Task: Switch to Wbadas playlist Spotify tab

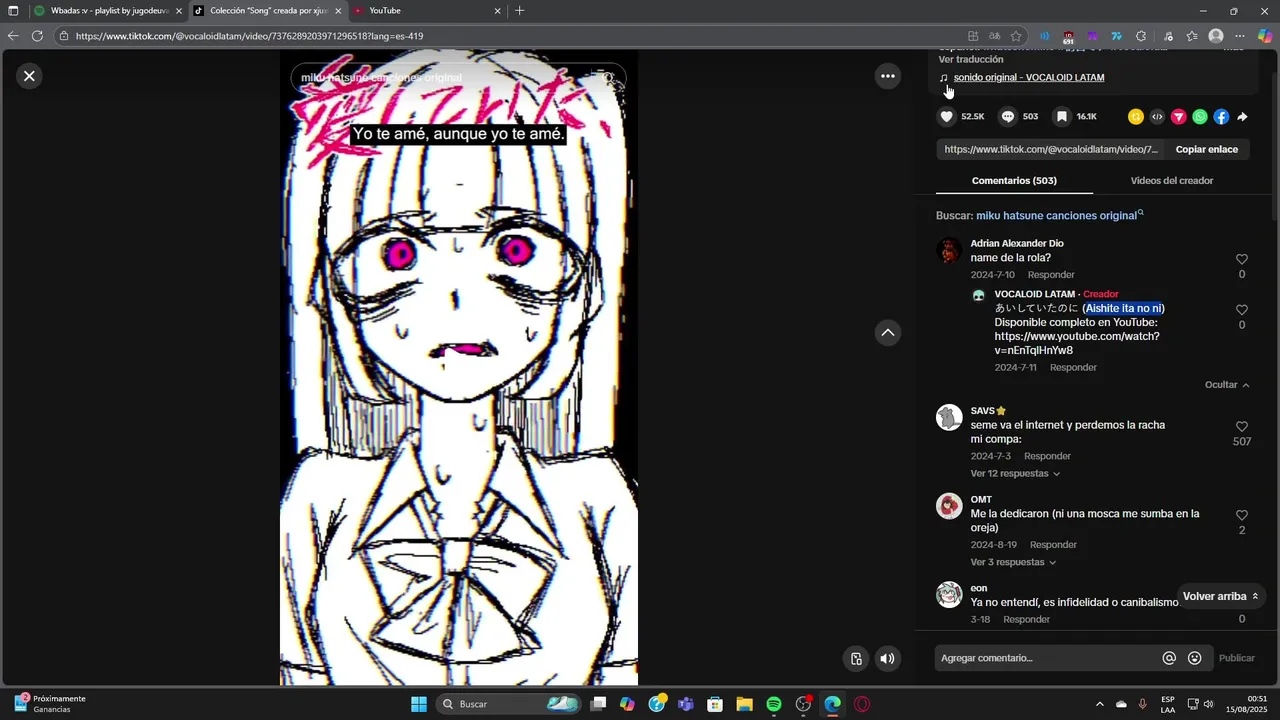Action: click(108, 11)
